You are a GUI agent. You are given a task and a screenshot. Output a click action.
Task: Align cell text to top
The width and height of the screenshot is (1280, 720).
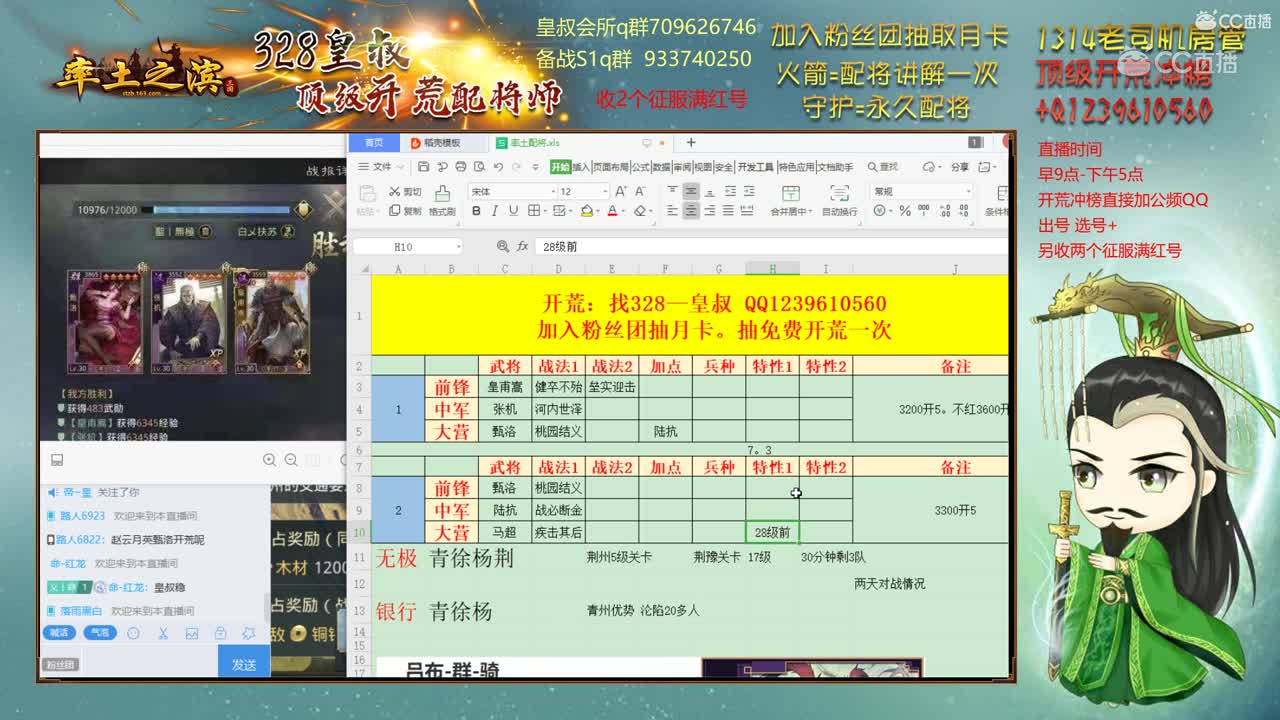672,190
